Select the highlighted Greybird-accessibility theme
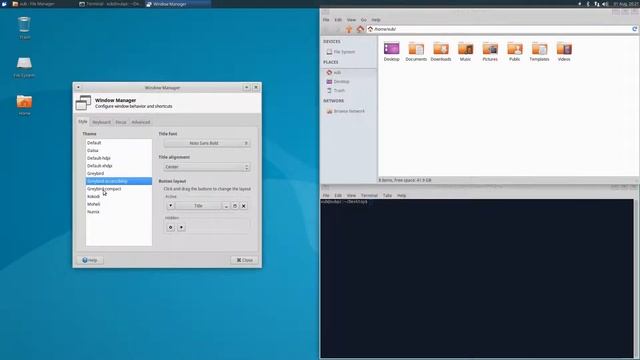640x360 pixels. click(119, 181)
